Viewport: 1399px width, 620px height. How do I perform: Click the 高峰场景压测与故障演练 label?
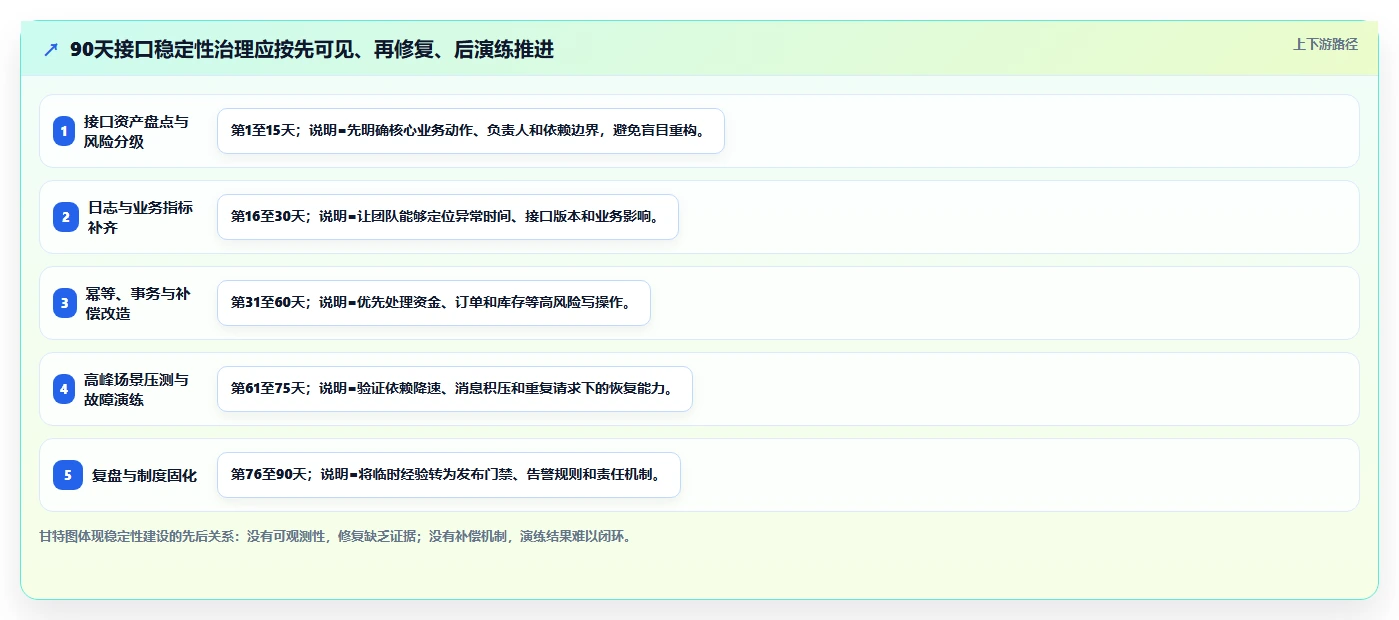coord(136,389)
